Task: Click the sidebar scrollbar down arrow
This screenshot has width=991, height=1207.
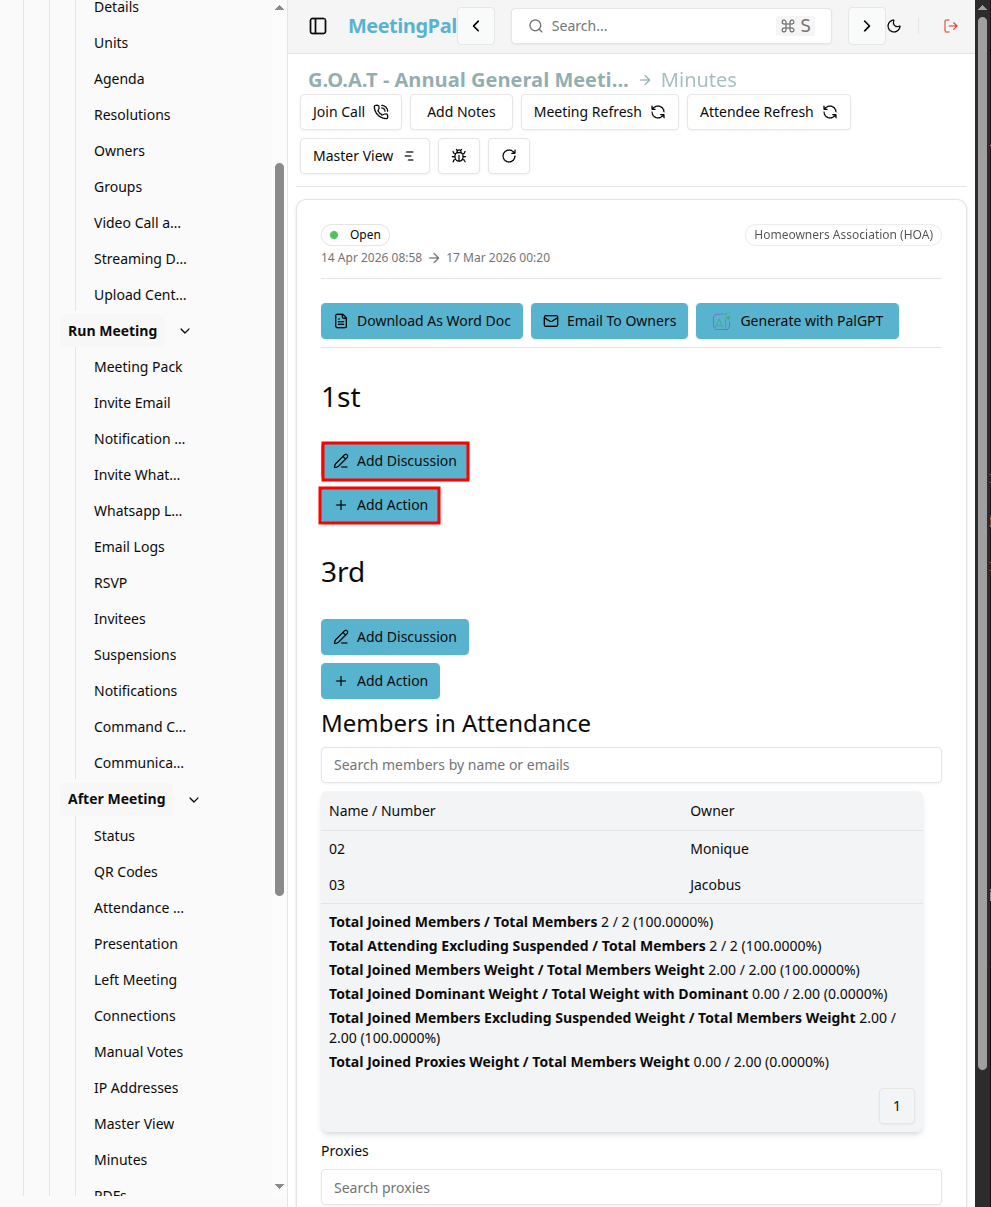Action: click(x=280, y=1186)
